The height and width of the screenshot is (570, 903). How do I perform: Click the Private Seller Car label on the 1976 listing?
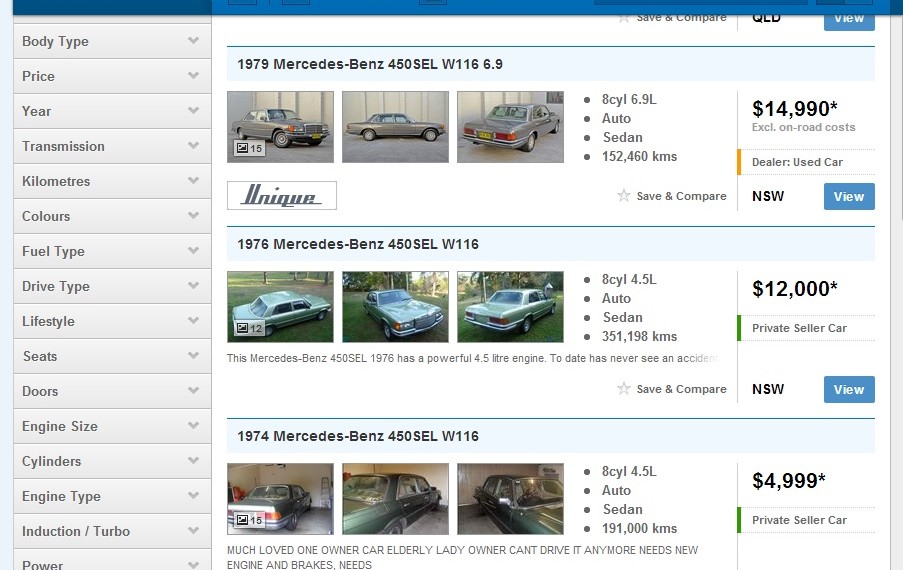(x=799, y=328)
